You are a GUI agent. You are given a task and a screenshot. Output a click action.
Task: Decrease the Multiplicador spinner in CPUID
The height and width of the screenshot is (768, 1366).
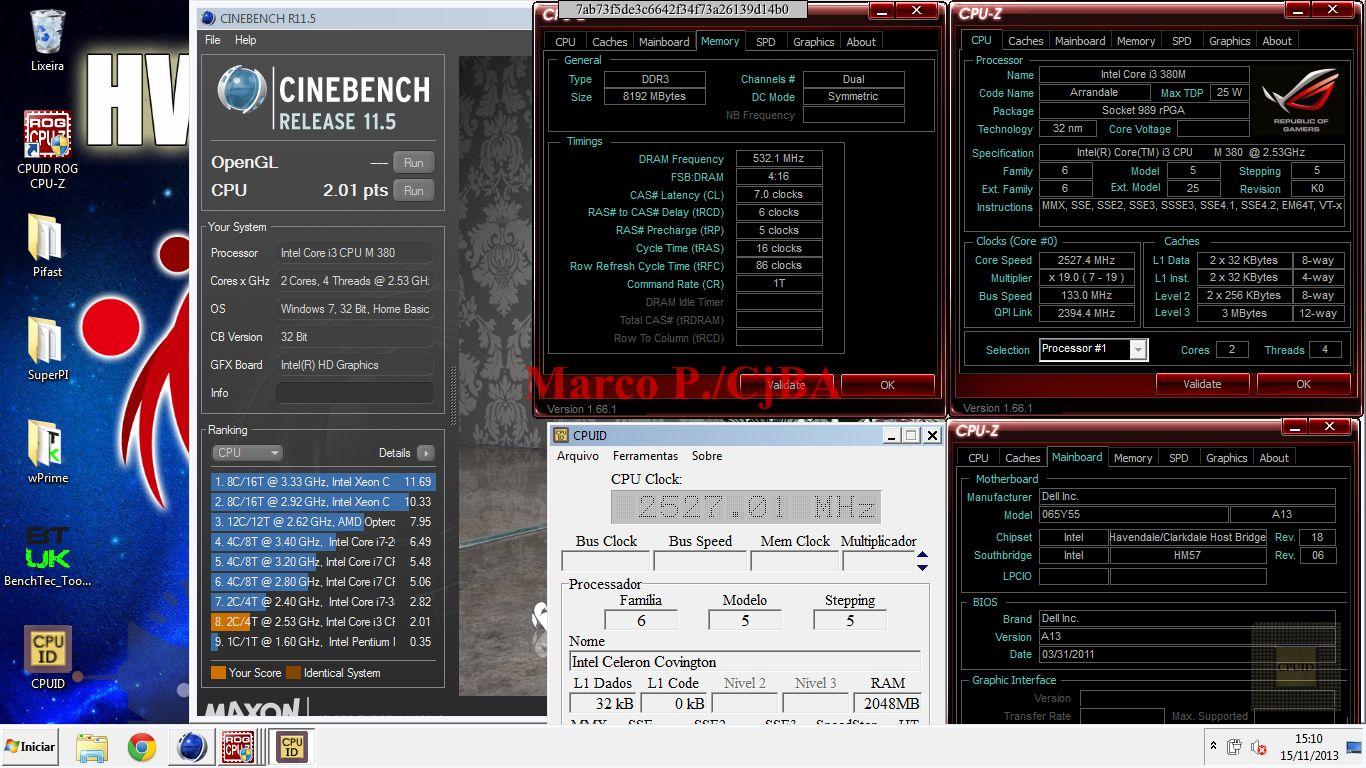[x=922, y=567]
